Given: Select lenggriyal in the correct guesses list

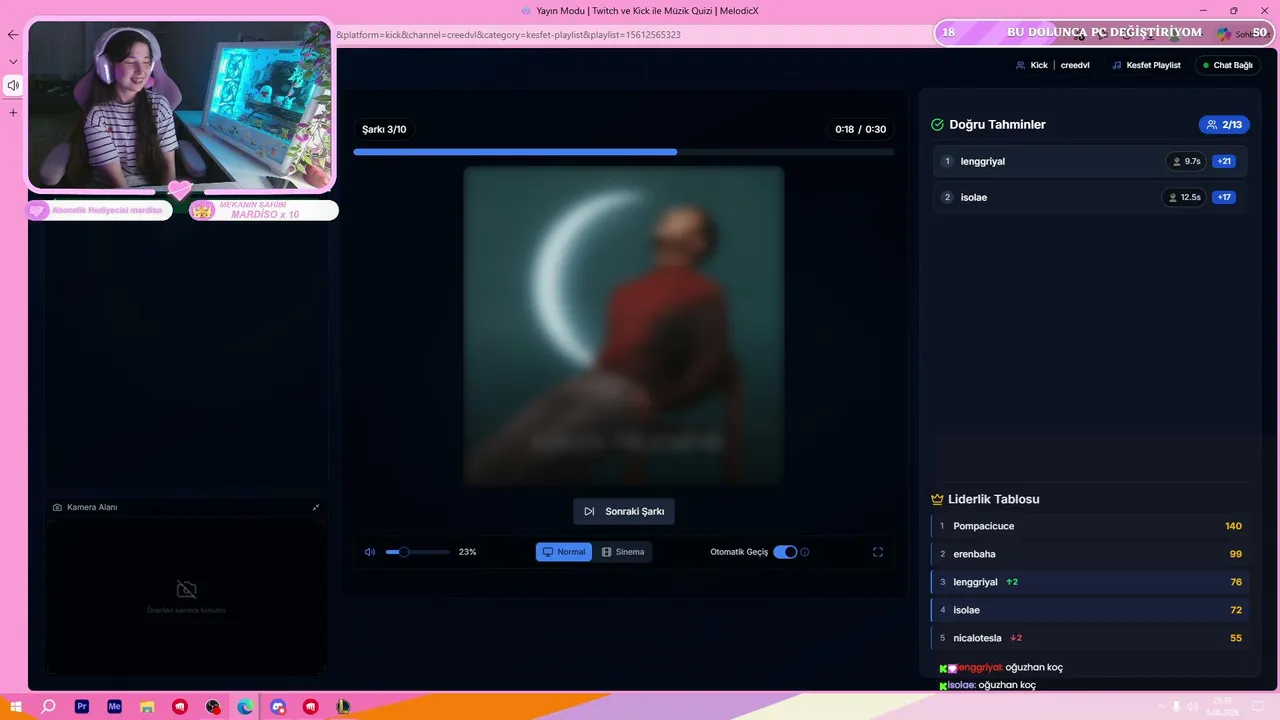Looking at the screenshot, I should coord(1090,161).
